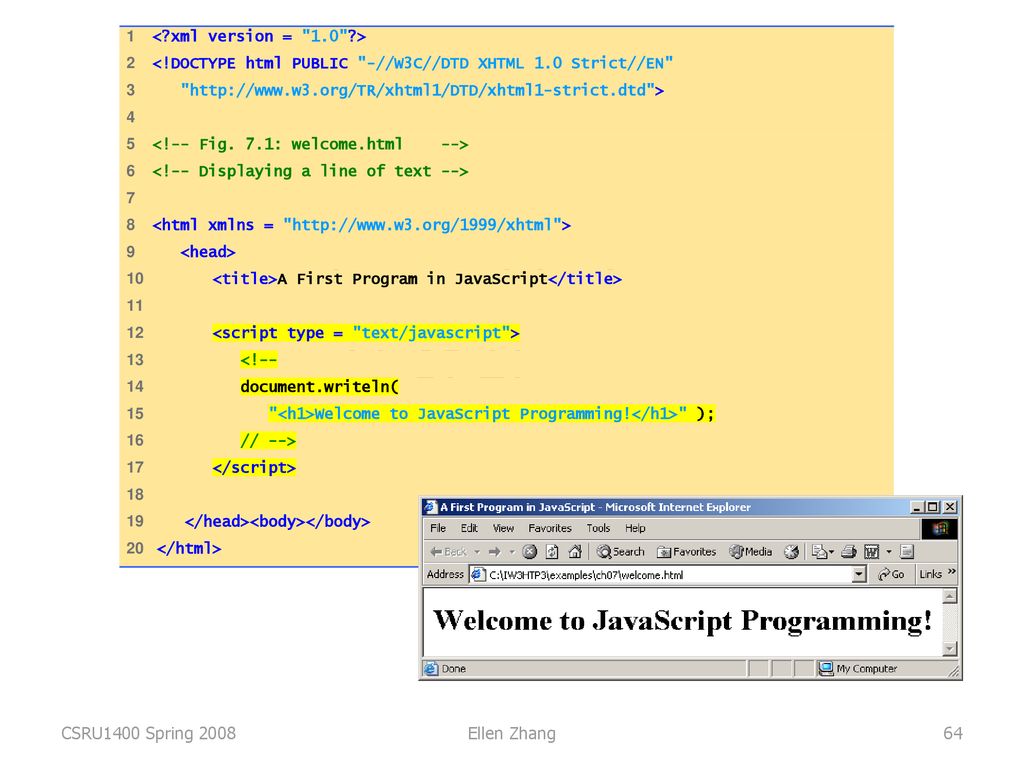Screen dimensions: 1024x768
Task: Open the Back button history dropdown
Action: 477,552
